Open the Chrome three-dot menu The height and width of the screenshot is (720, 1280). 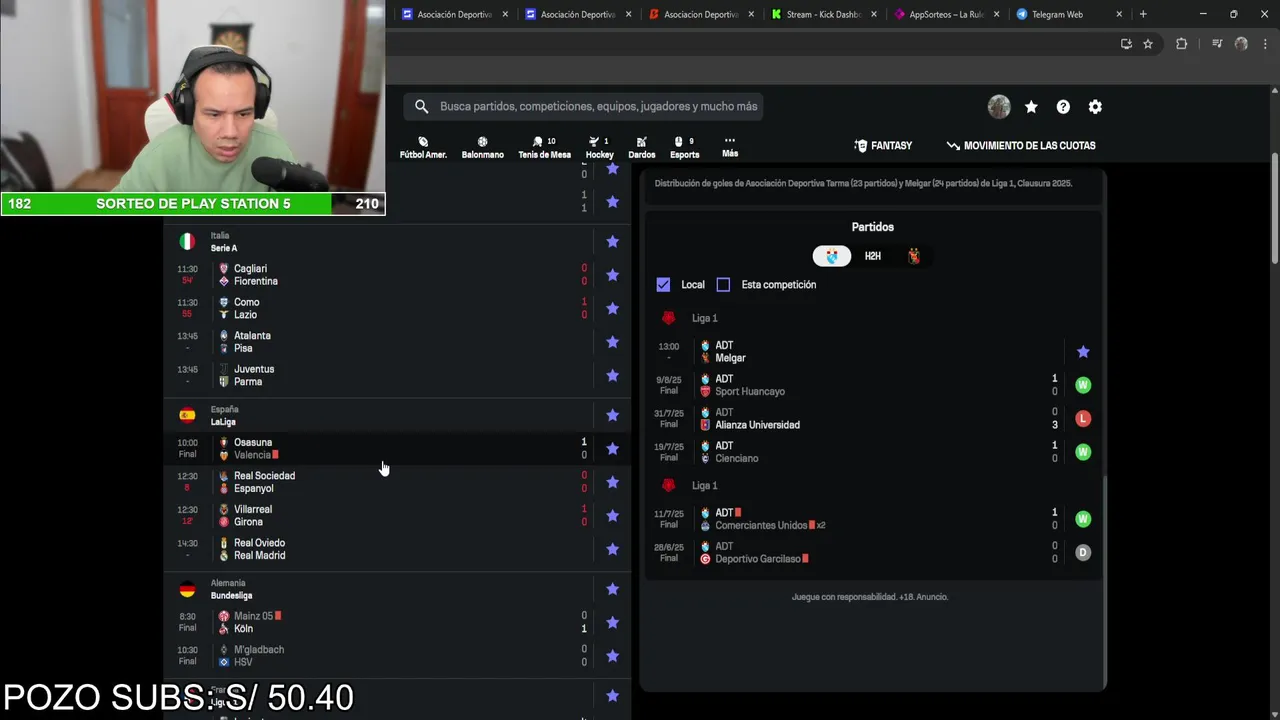point(1265,44)
